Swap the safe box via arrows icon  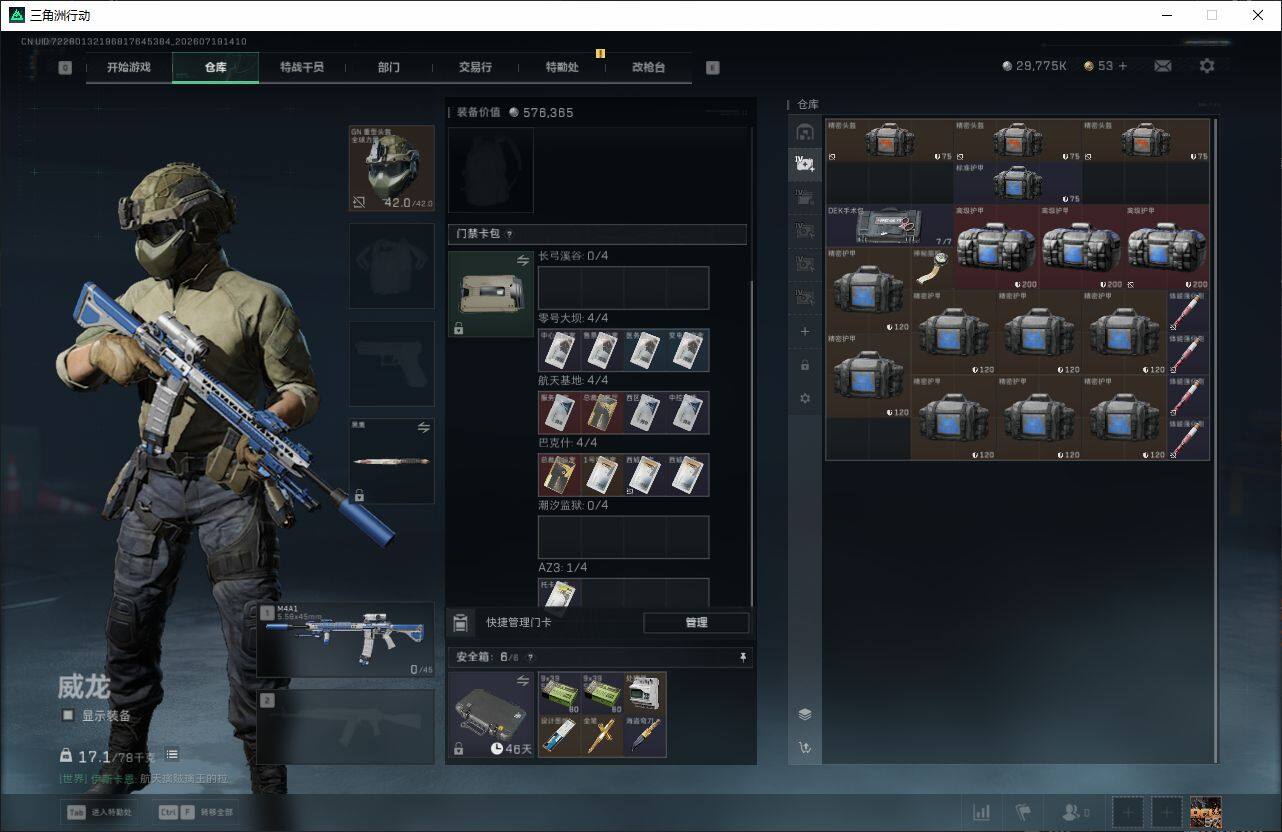point(523,680)
